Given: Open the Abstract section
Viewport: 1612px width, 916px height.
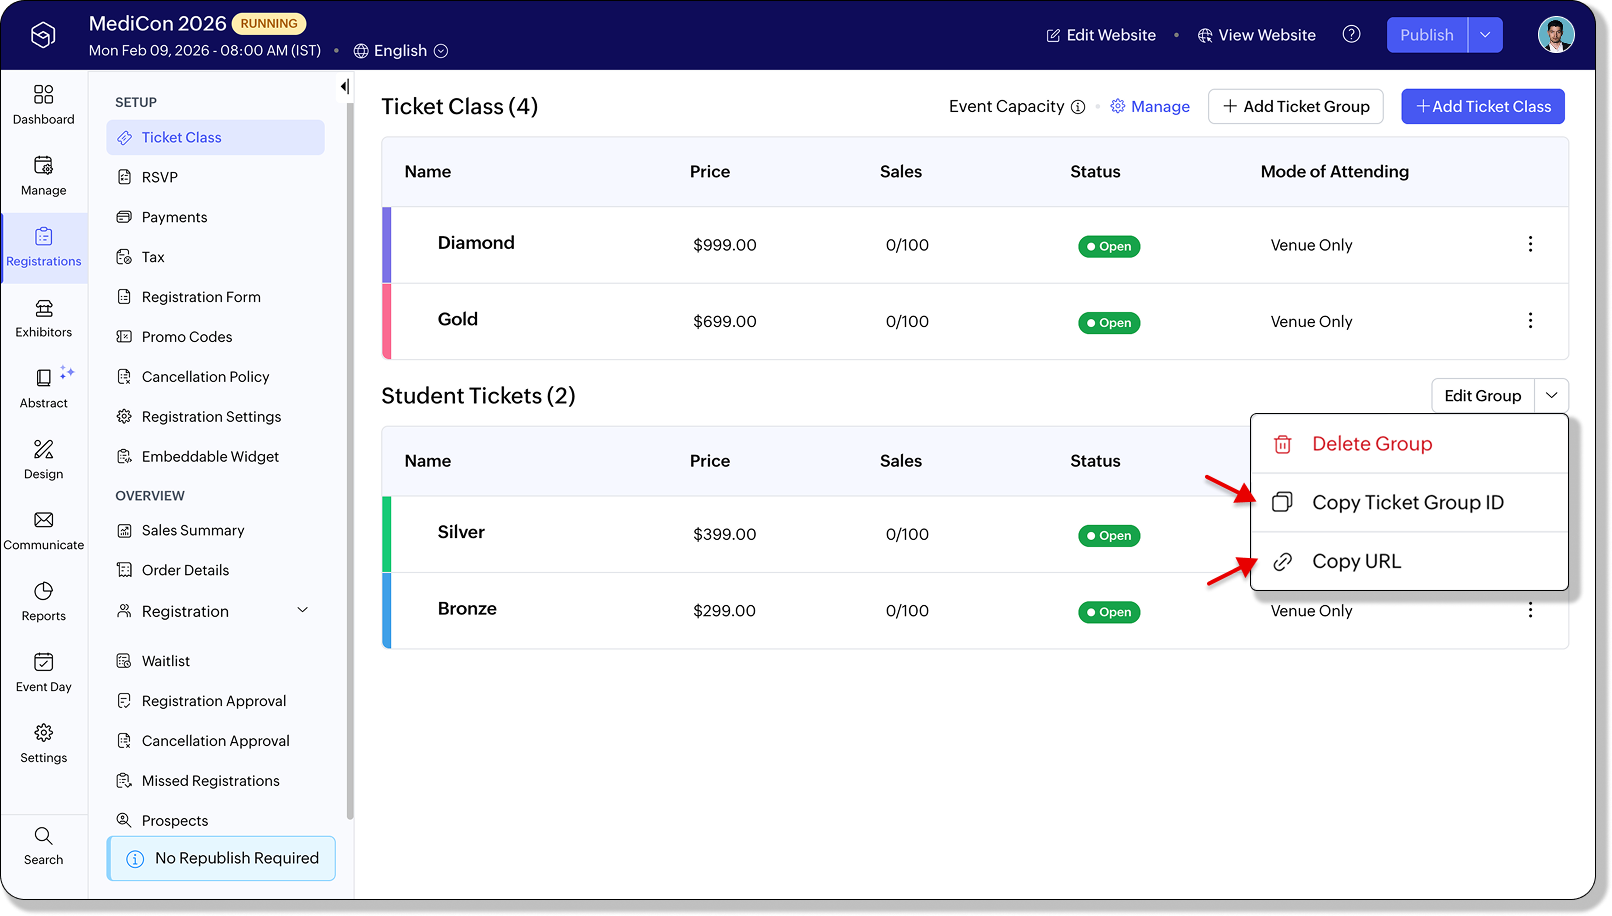Looking at the screenshot, I should point(44,389).
